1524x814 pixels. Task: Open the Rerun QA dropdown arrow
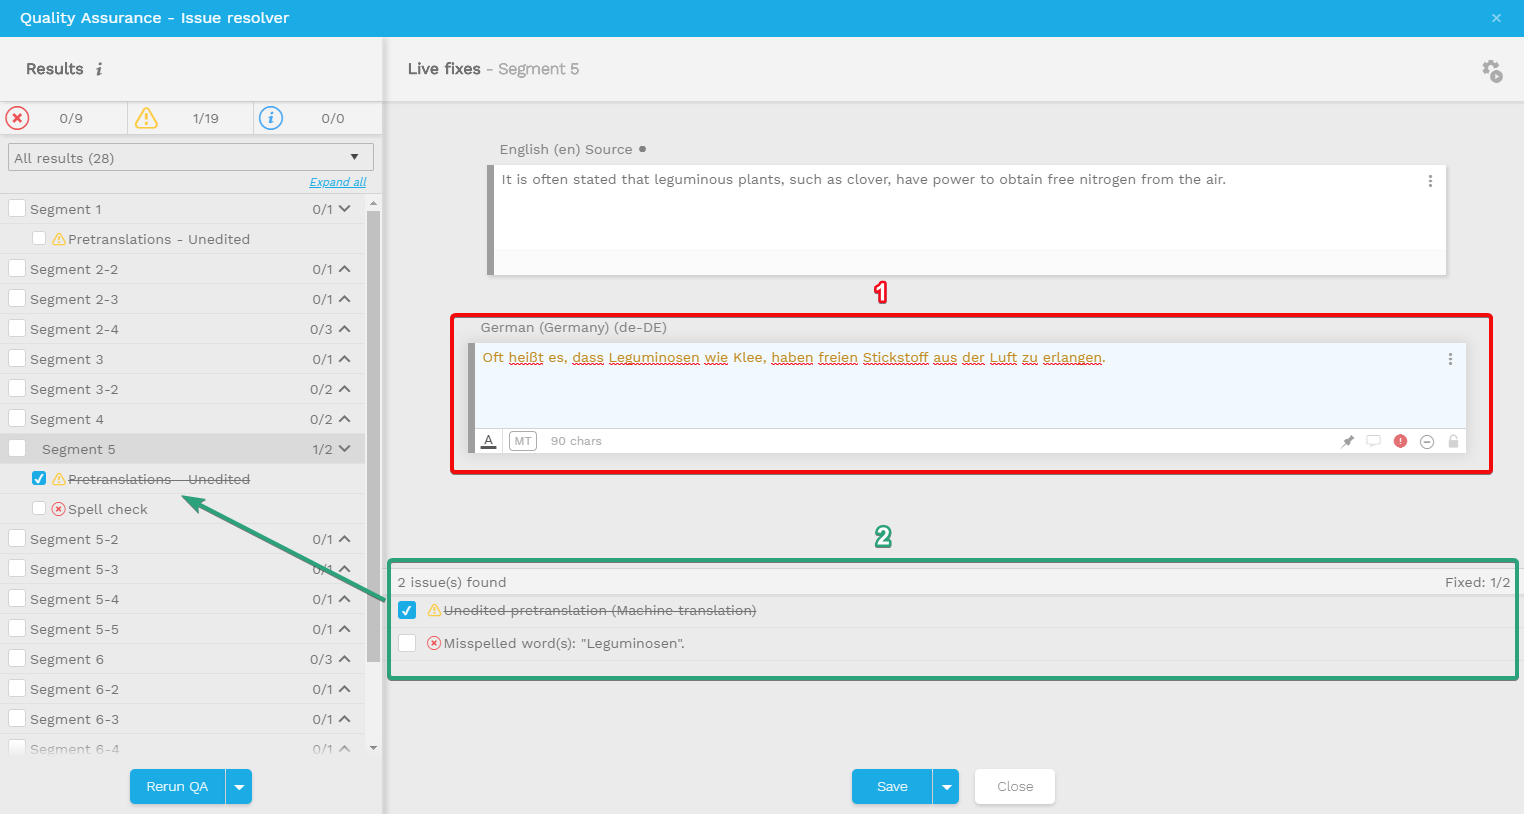click(239, 787)
